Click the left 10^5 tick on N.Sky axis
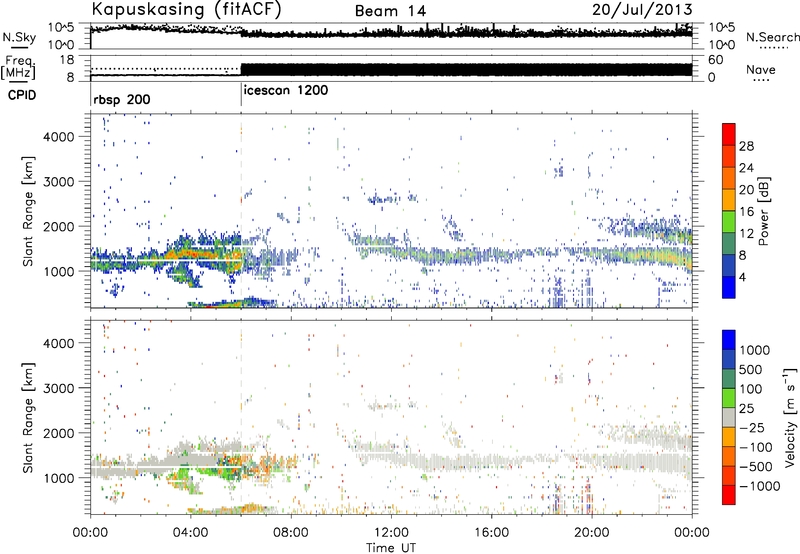This screenshot has width=800, height=554. click(61, 28)
